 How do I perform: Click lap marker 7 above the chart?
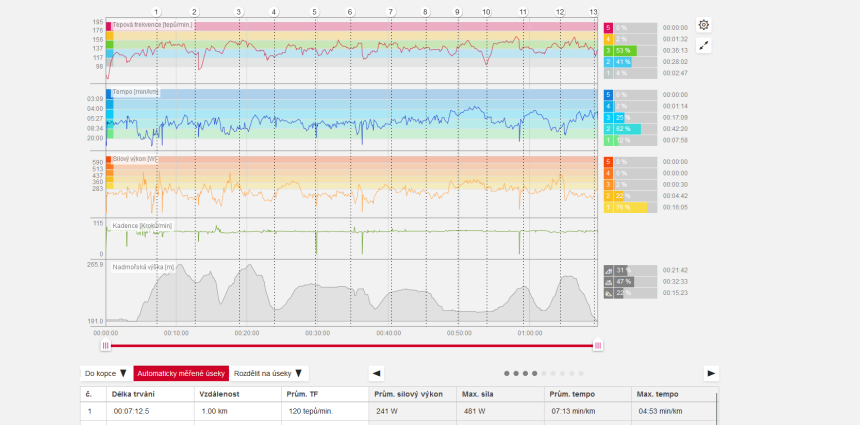coord(391,12)
